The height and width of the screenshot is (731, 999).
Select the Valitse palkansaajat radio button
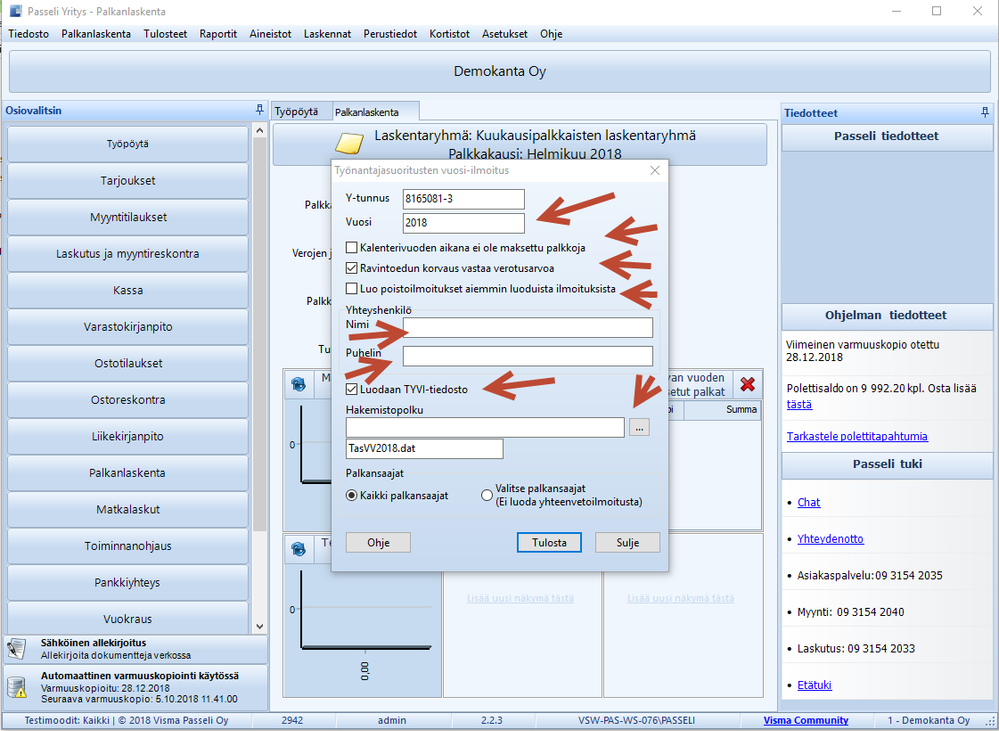[x=487, y=495]
